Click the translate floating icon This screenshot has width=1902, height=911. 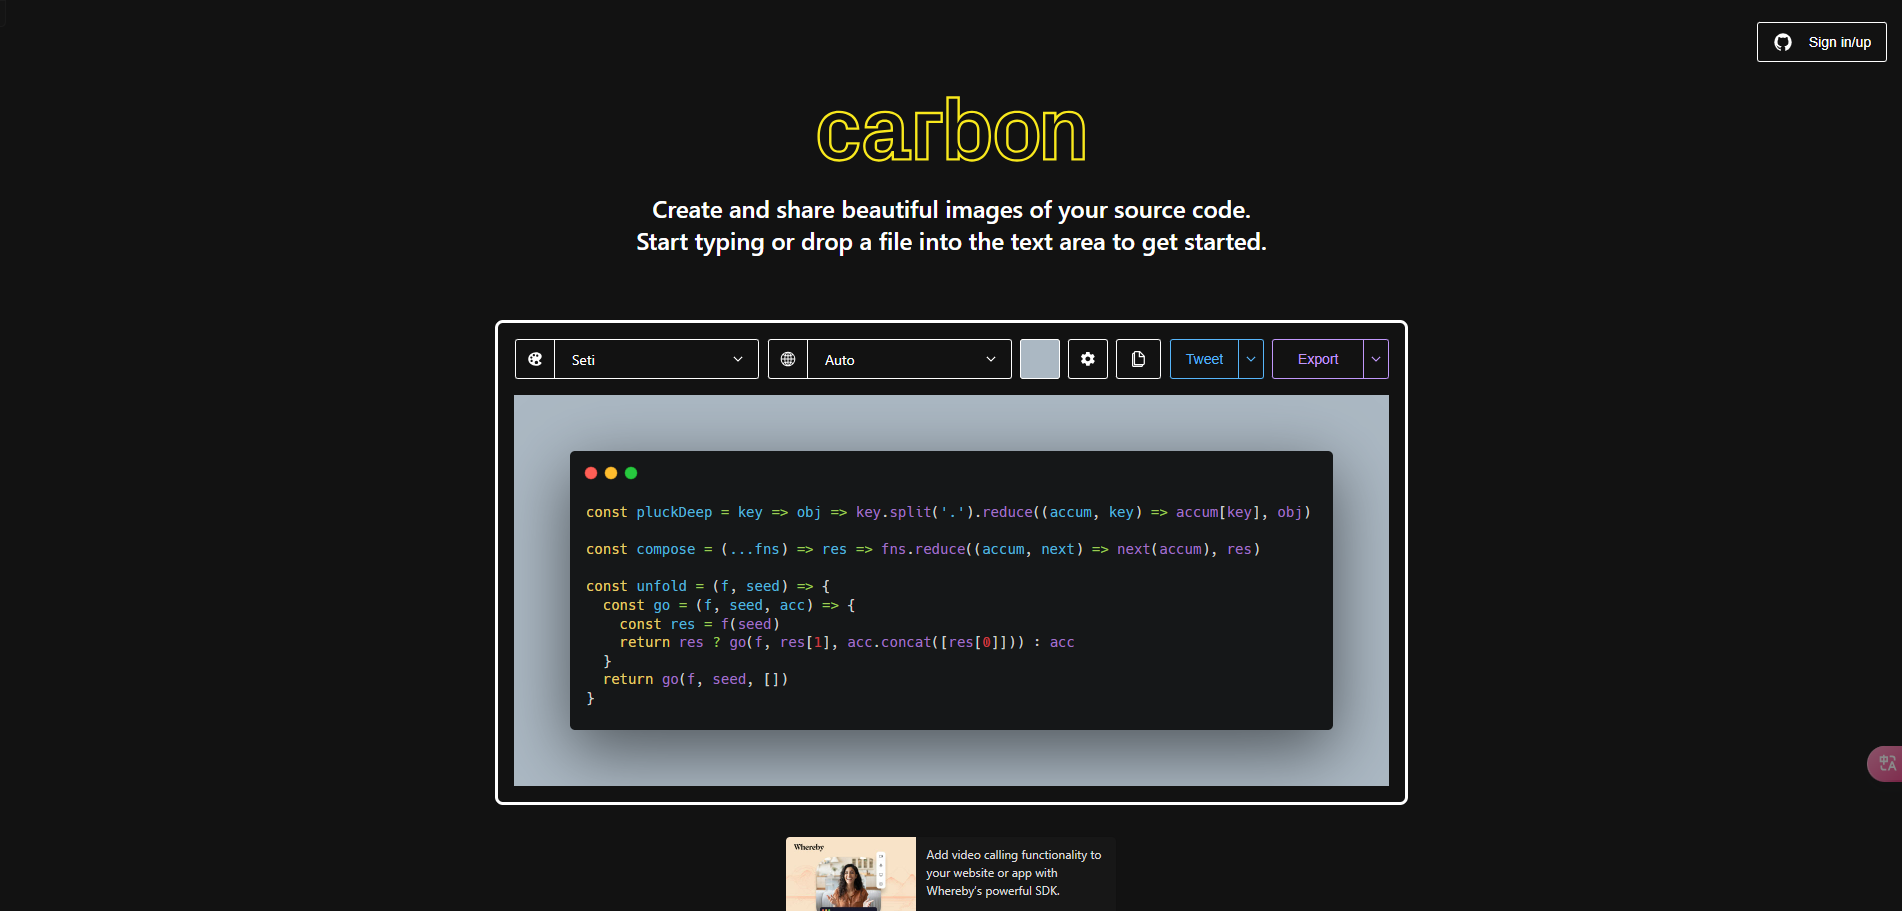[1885, 763]
